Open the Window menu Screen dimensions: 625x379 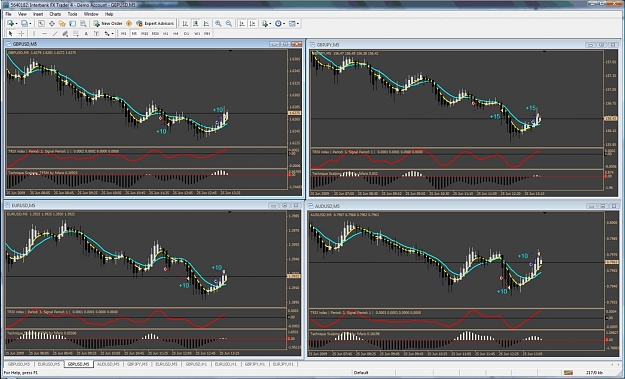coord(91,14)
